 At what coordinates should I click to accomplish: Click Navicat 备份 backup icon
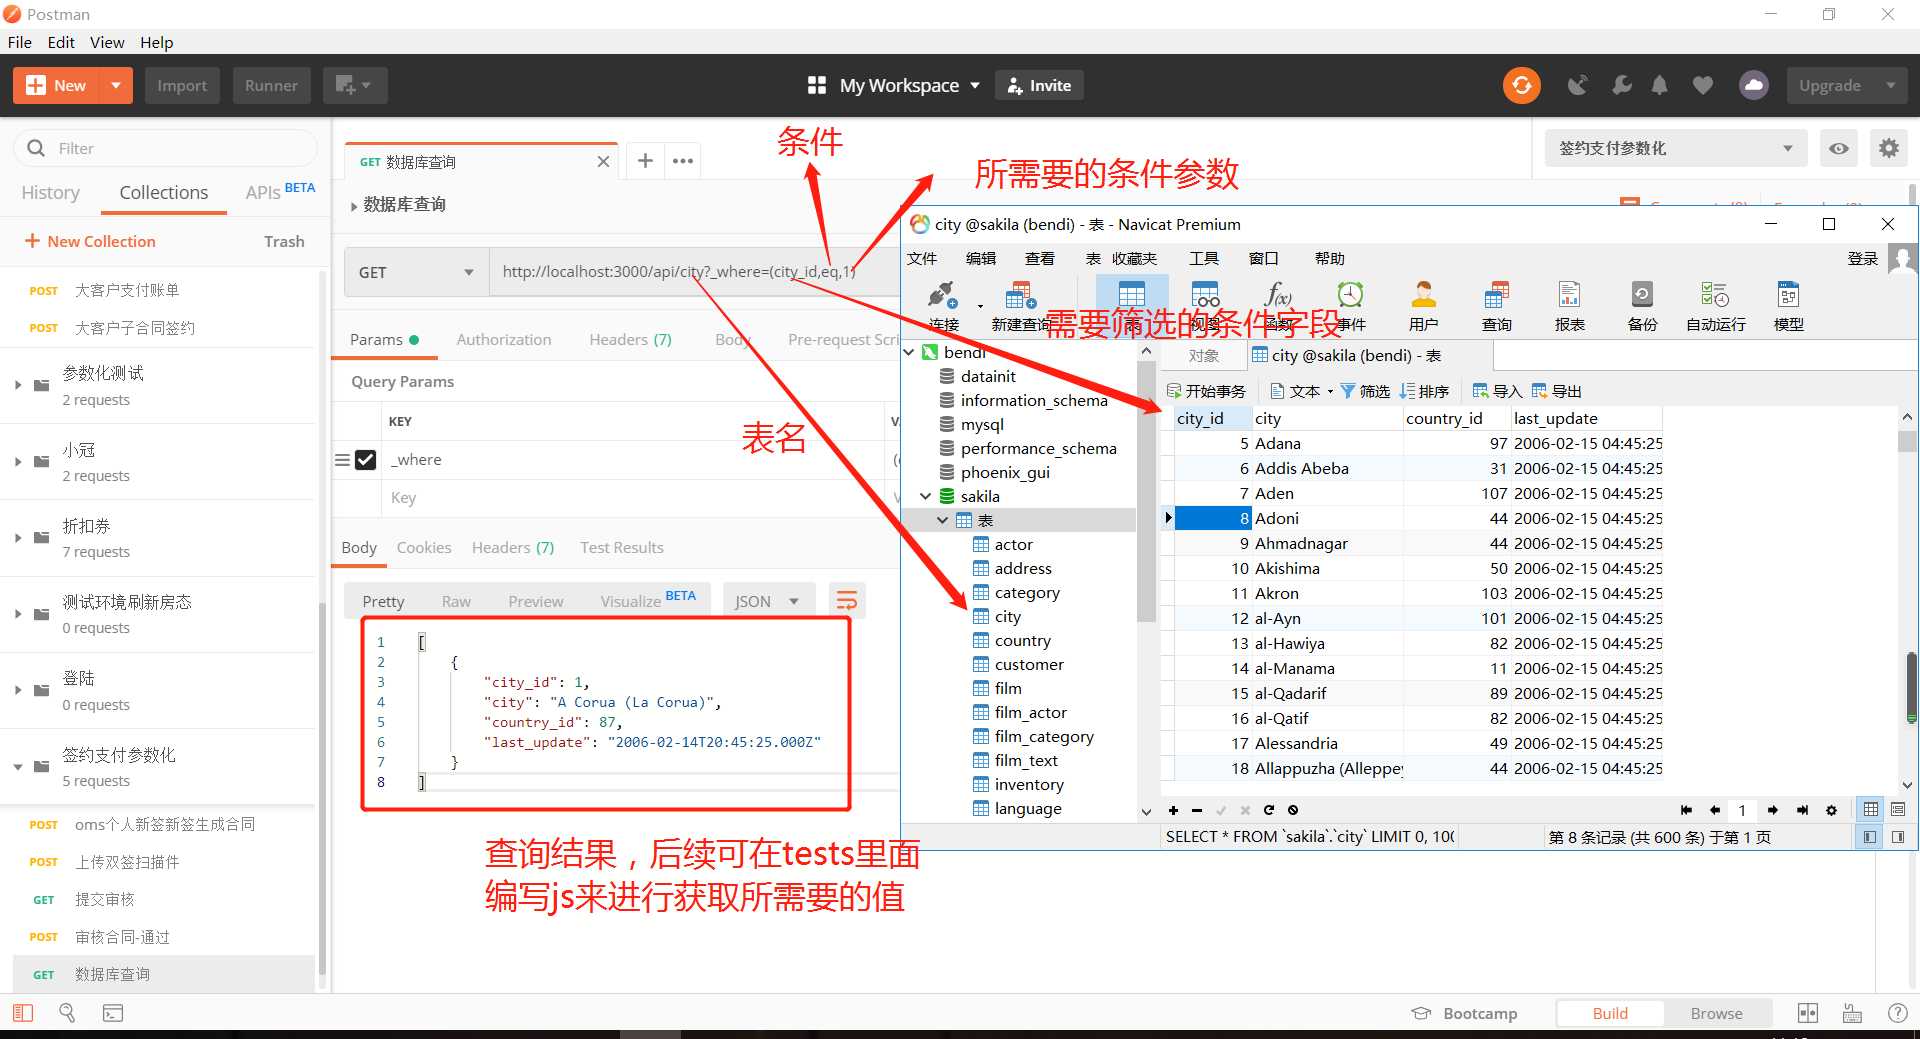pyautogui.click(x=1642, y=307)
